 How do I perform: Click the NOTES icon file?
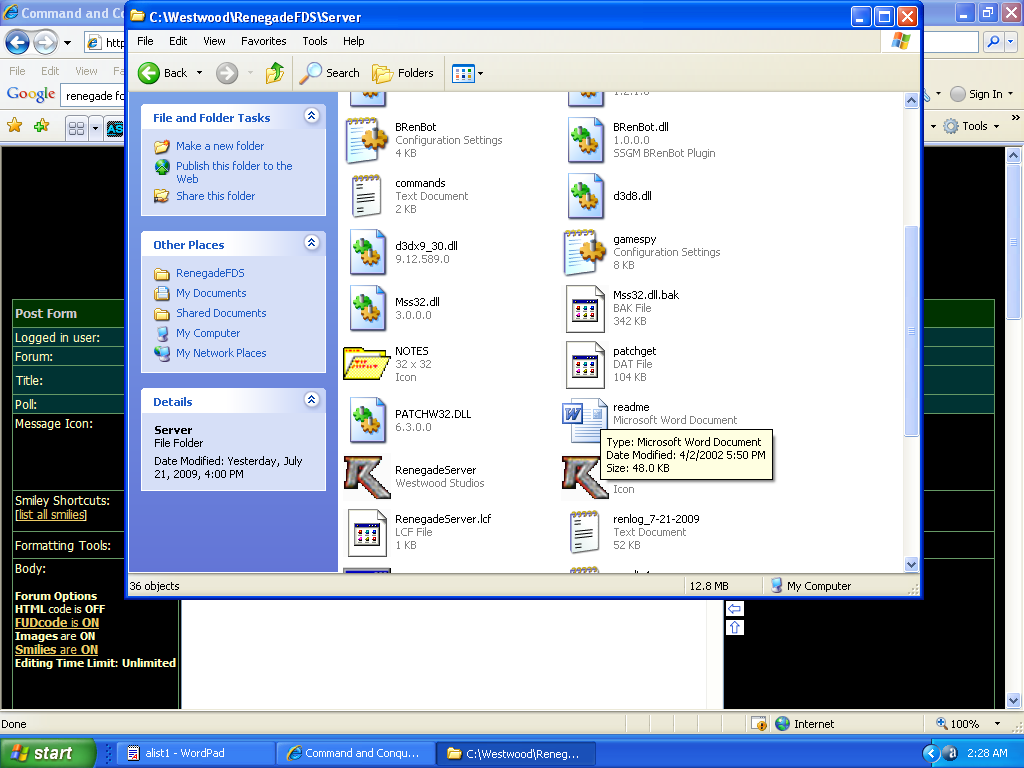pyautogui.click(x=367, y=364)
